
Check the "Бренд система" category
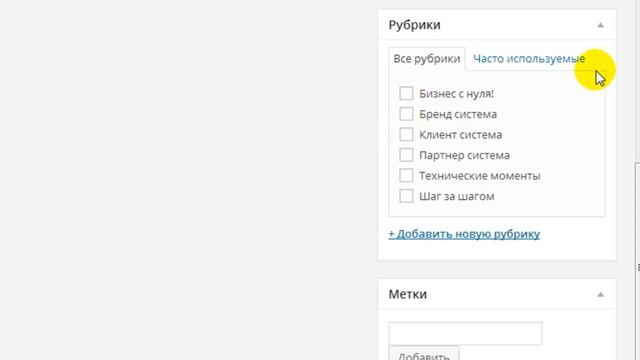click(406, 113)
